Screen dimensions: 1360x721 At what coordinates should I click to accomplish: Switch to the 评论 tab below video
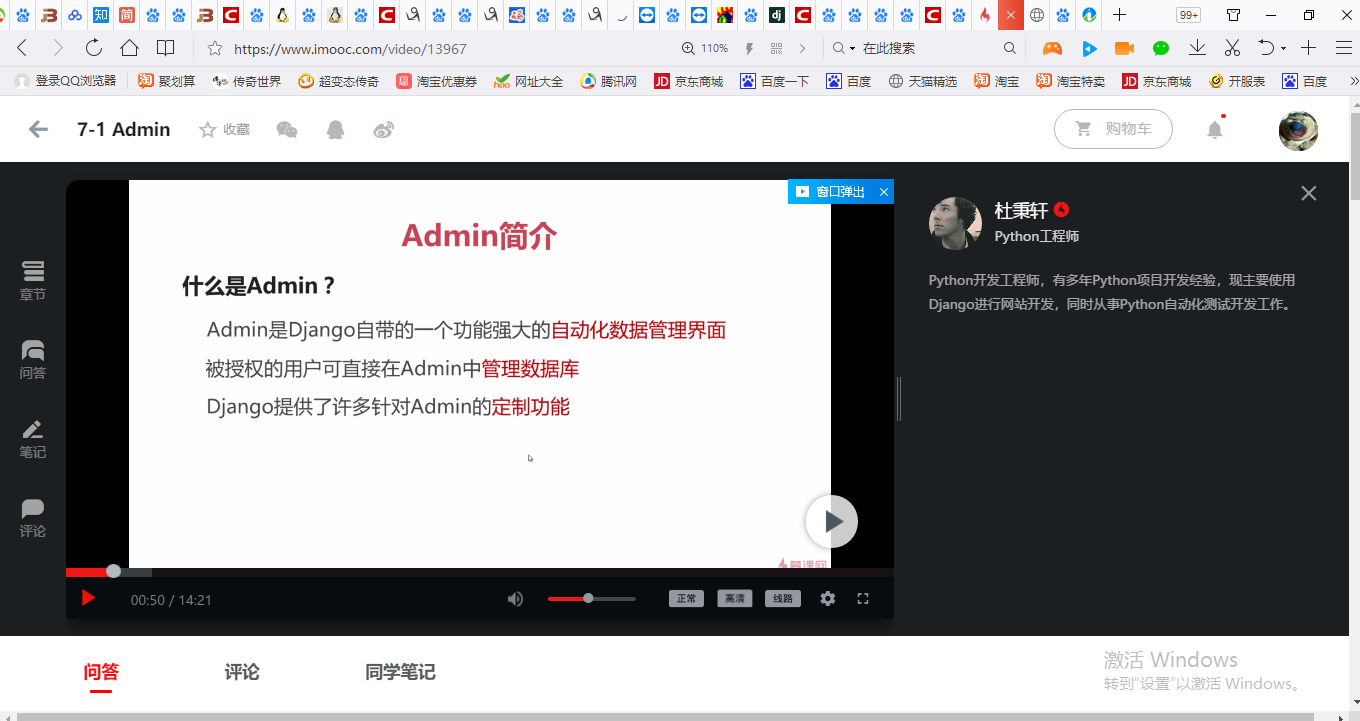pyautogui.click(x=242, y=672)
